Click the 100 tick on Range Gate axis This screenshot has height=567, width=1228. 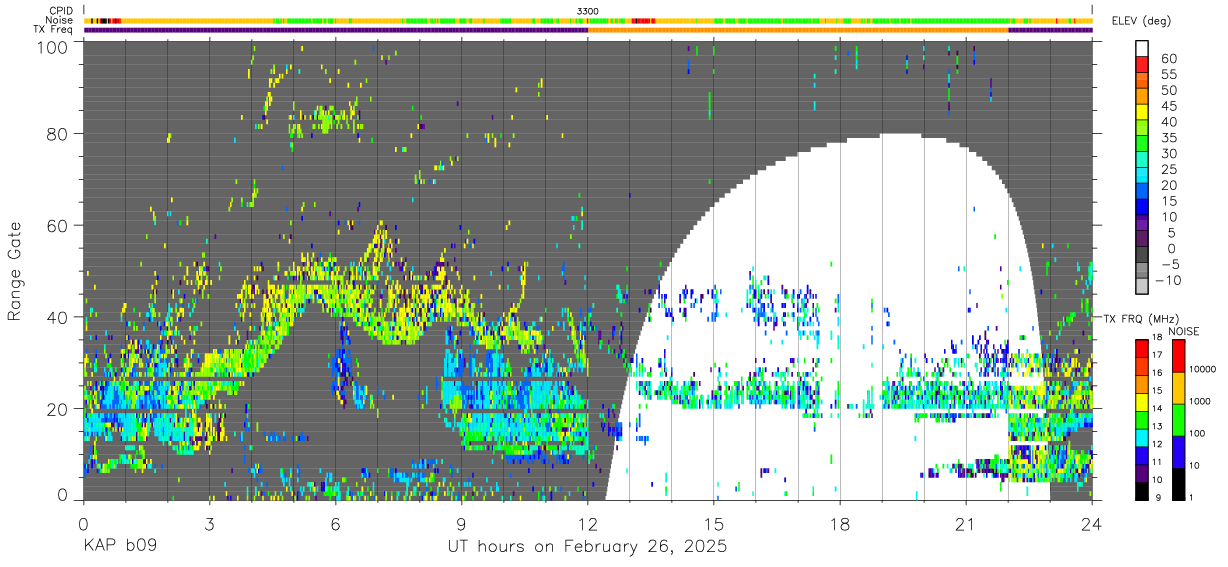point(52,47)
